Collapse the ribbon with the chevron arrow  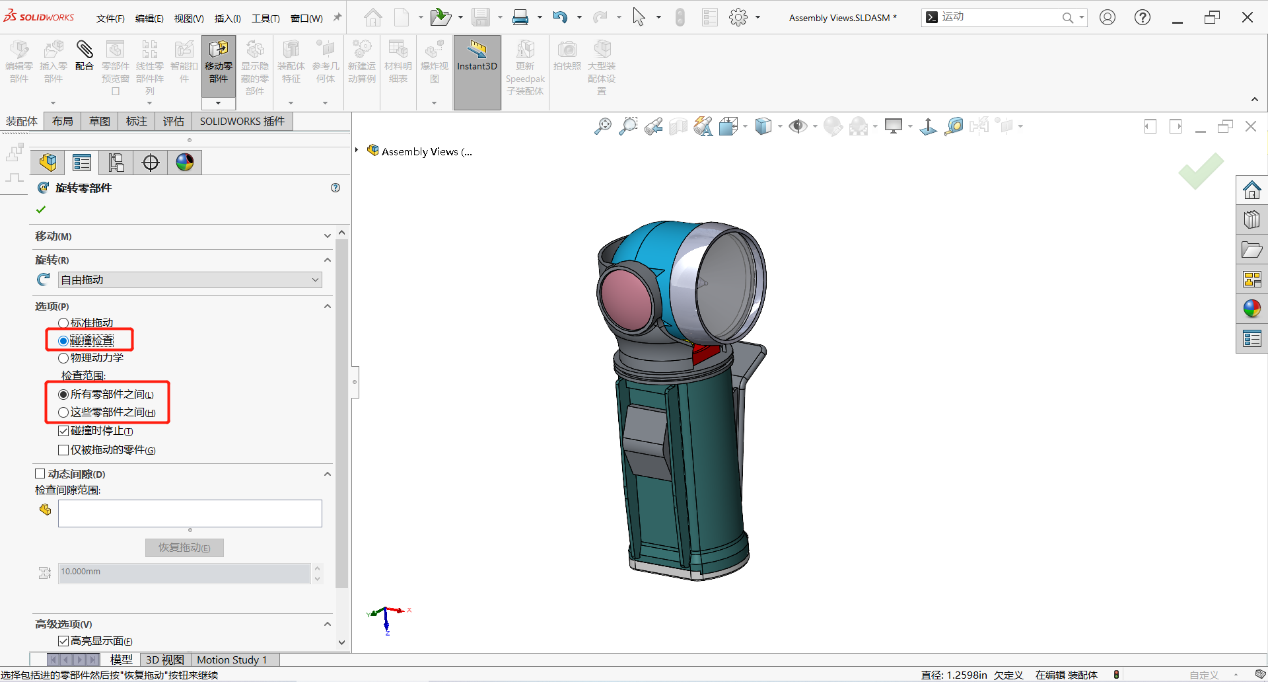pyautogui.click(x=1255, y=99)
